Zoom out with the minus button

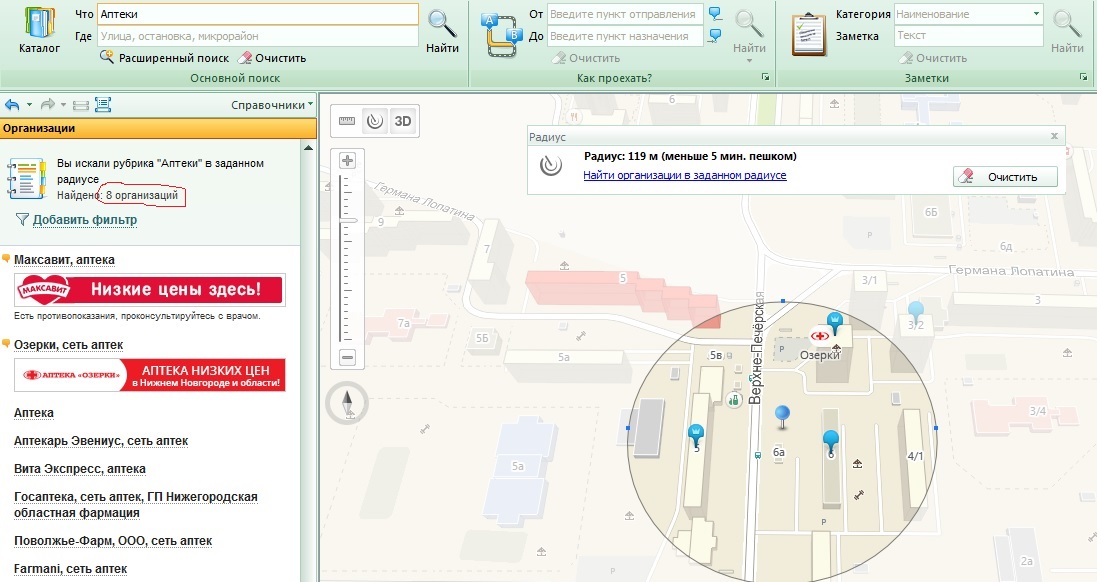347,357
